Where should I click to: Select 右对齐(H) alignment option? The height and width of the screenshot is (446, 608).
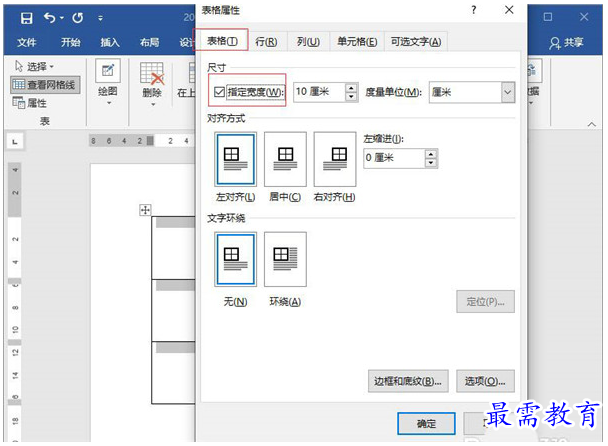point(335,159)
